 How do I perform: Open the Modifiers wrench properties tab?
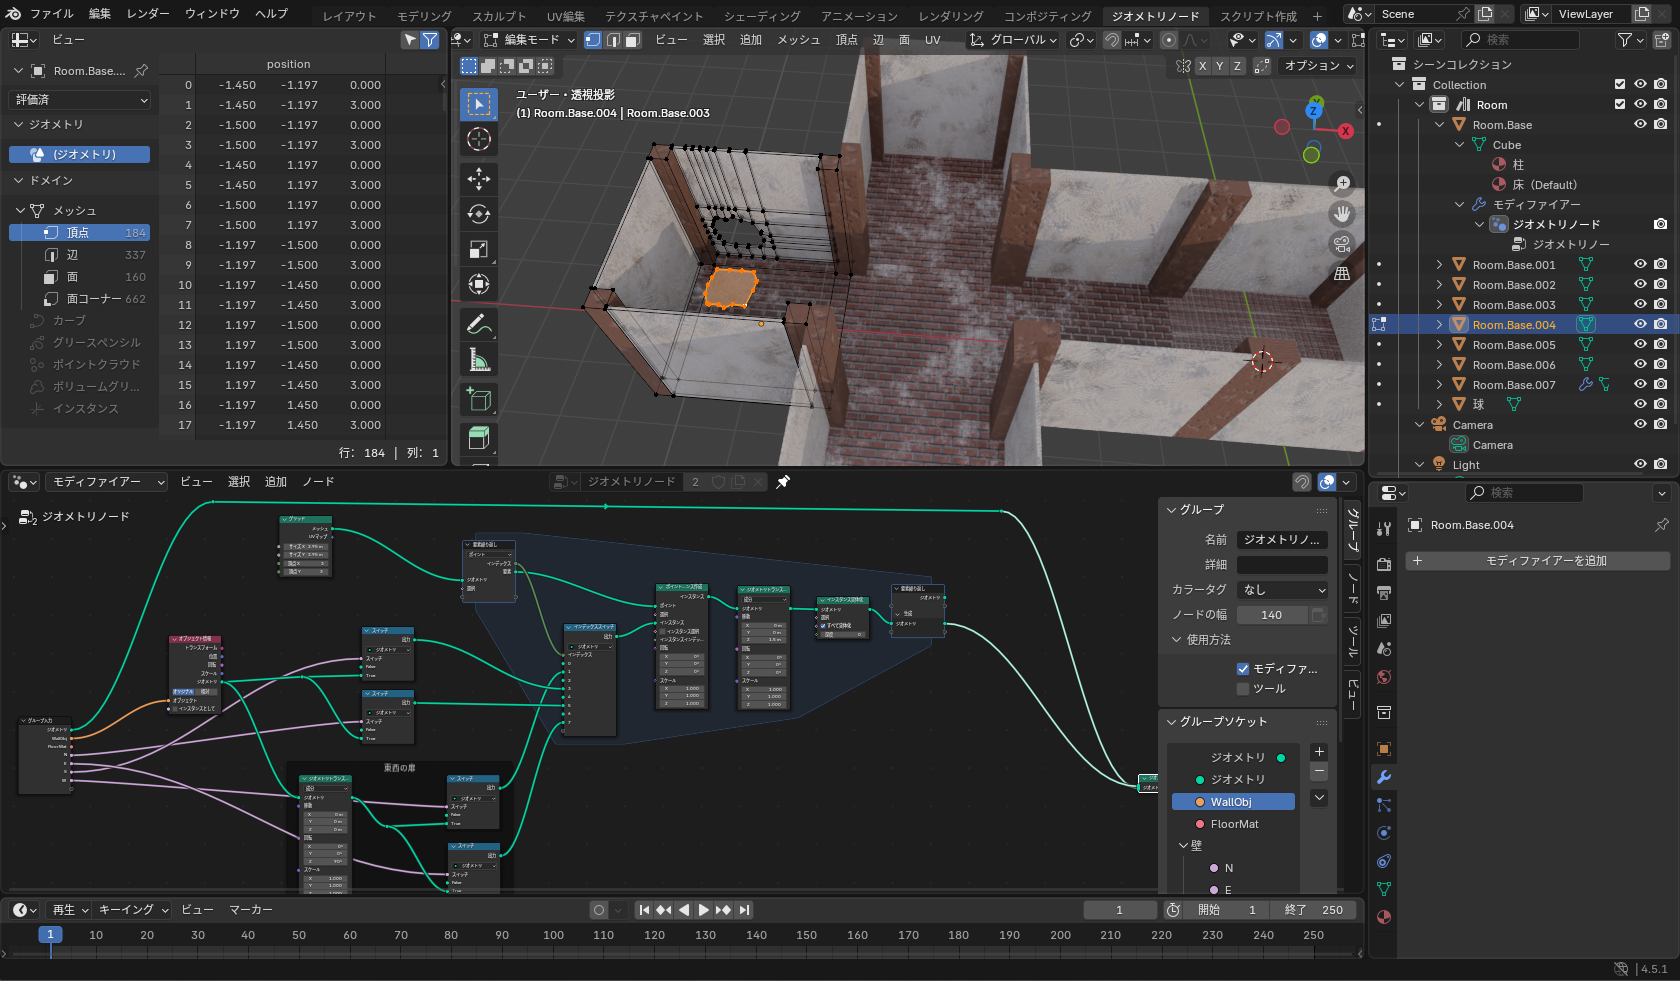pyautogui.click(x=1384, y=777)
